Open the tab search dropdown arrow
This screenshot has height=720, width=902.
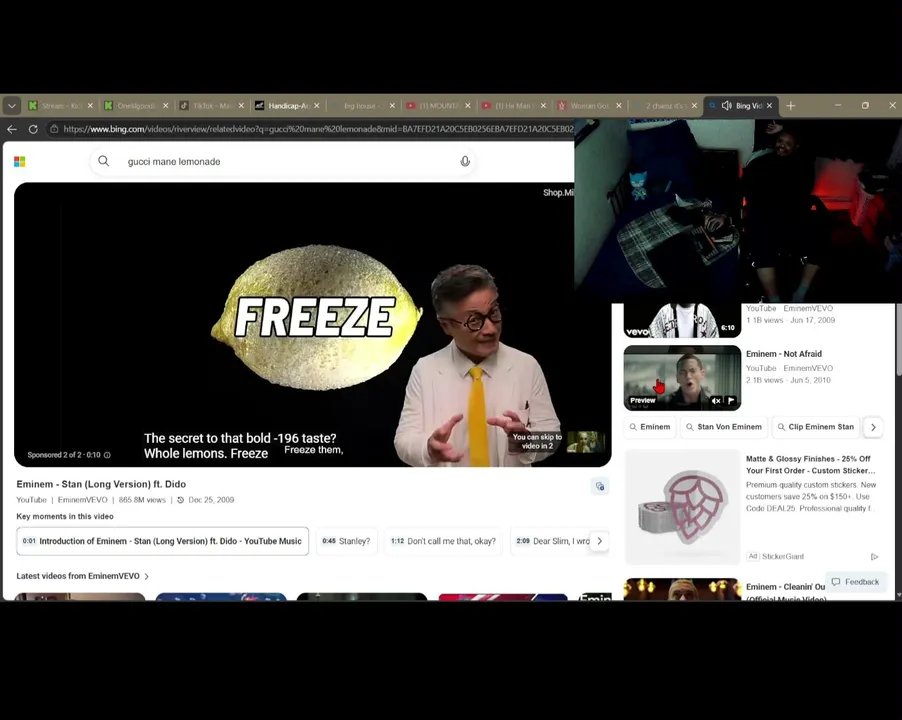coord(12,106)
